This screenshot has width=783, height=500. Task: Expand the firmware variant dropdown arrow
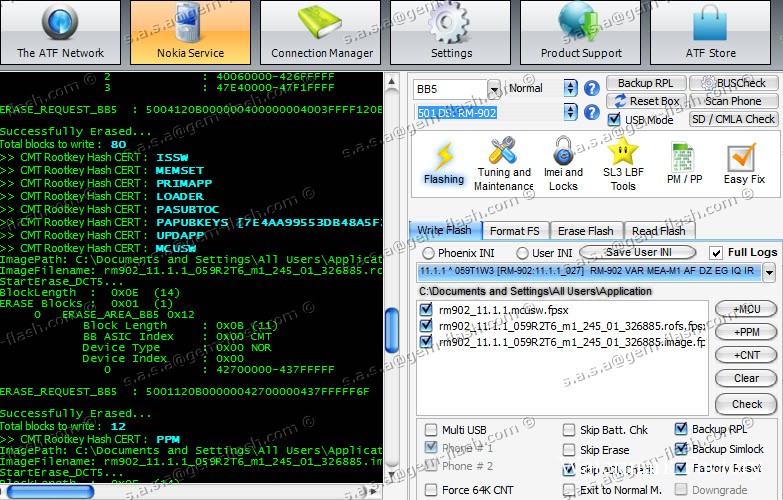coord(770,272)
